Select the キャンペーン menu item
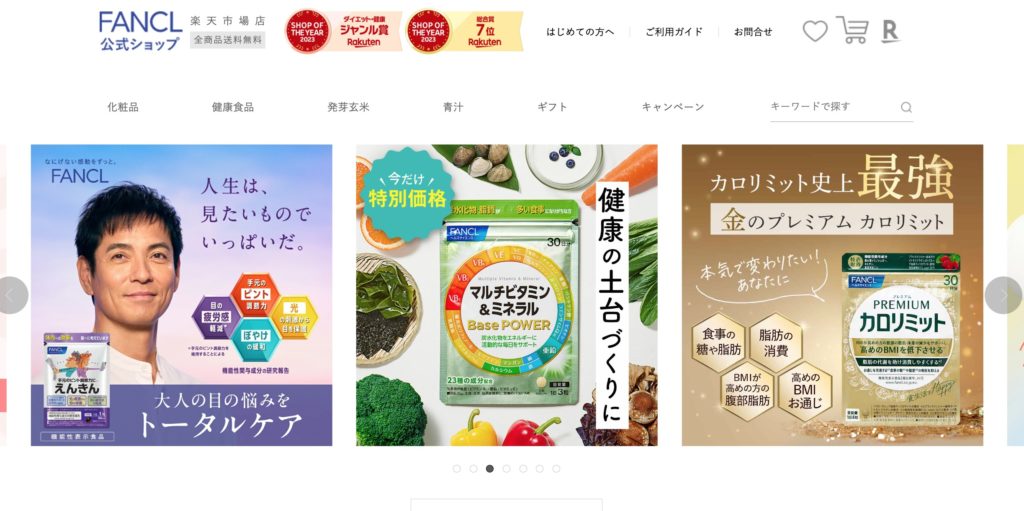Viewport: 1024px width, 511px height. click(673, 107)
